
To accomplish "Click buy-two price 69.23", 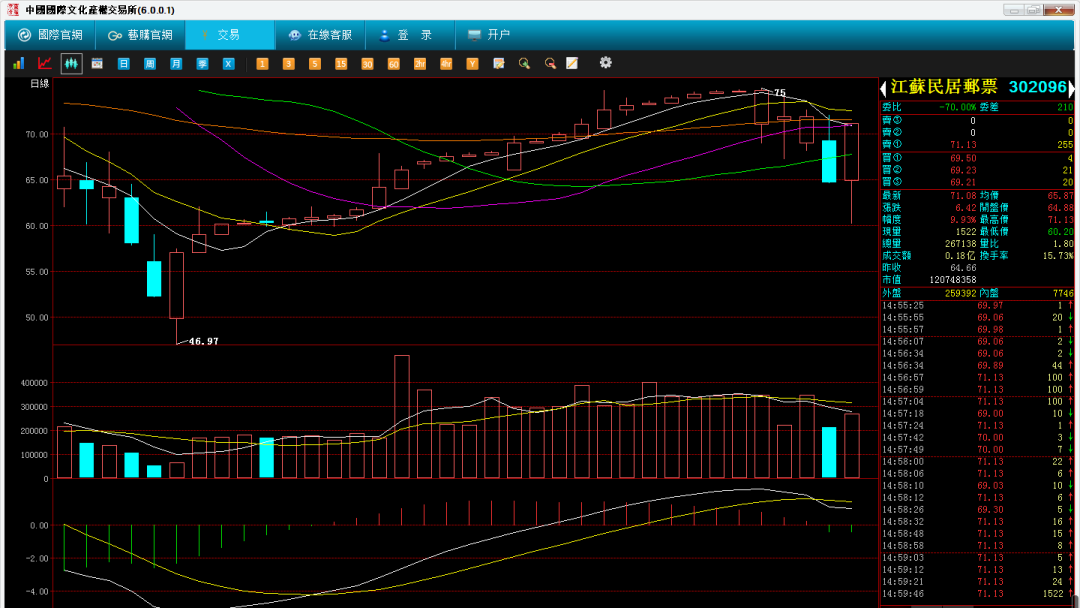I will (963, 170).
